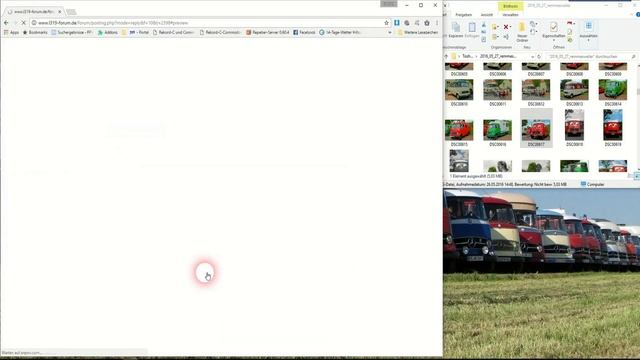Click the rename icon in Organisieren group

[x=506, y=37]
